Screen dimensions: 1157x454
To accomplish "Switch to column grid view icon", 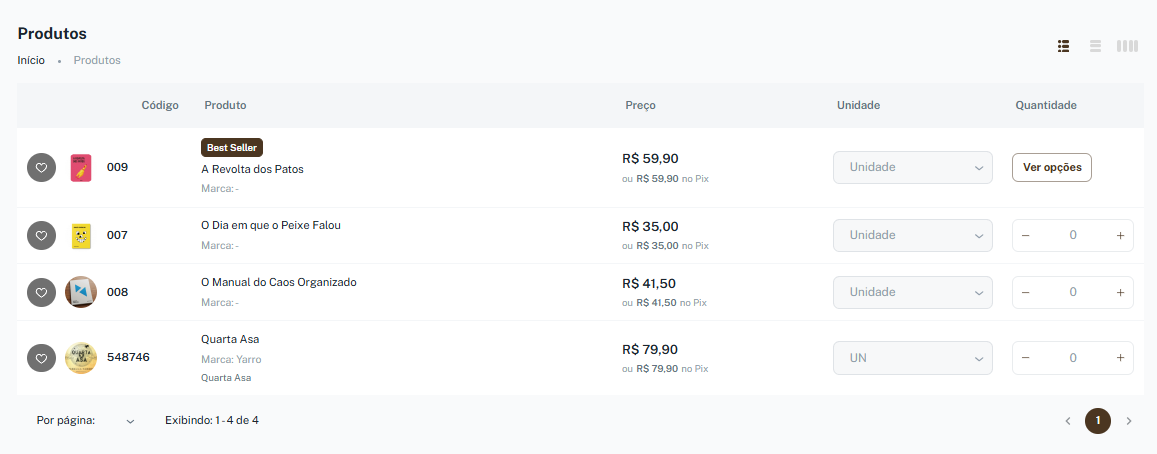I will [1127, 47].
